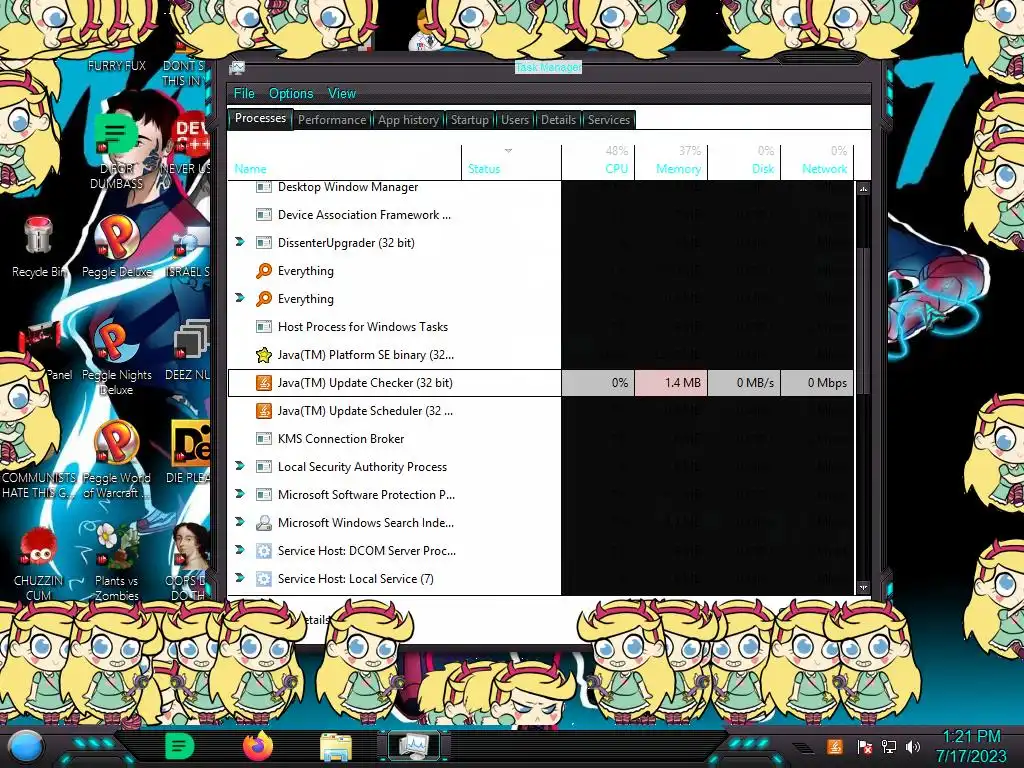
Task: Expand Service Host: DCOM Server Process
Action: click(240, 550)
